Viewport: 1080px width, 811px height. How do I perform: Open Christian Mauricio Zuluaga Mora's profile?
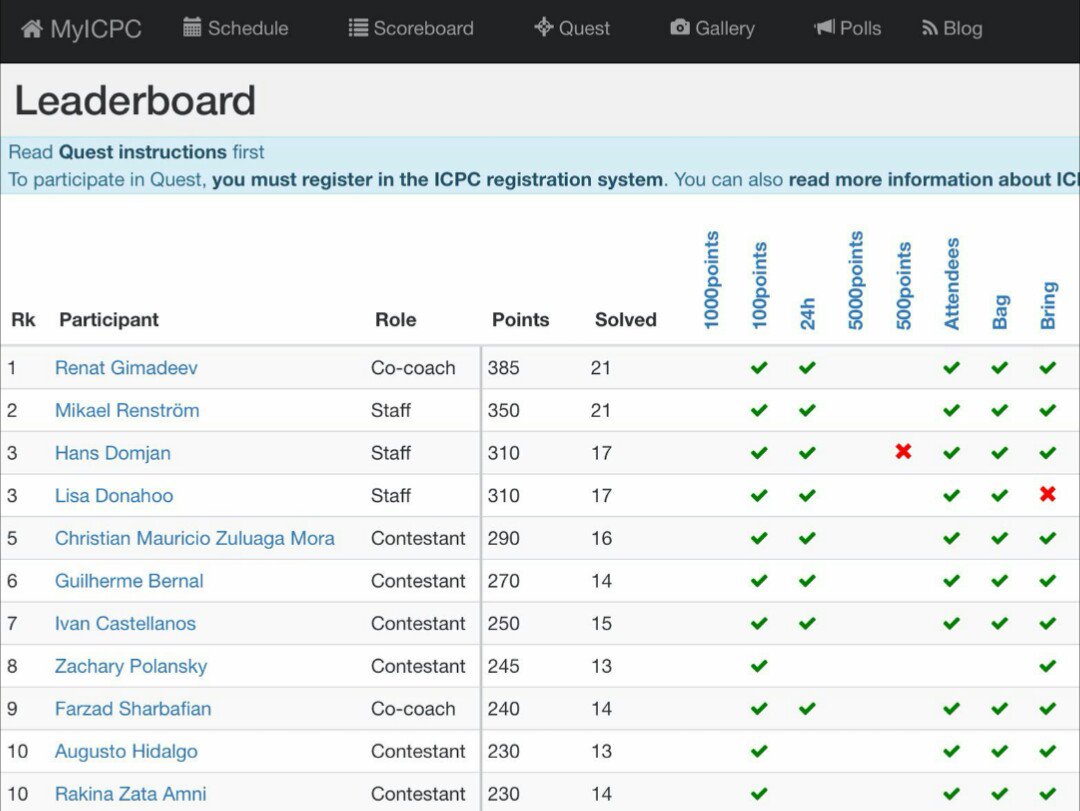click(195, 538)
